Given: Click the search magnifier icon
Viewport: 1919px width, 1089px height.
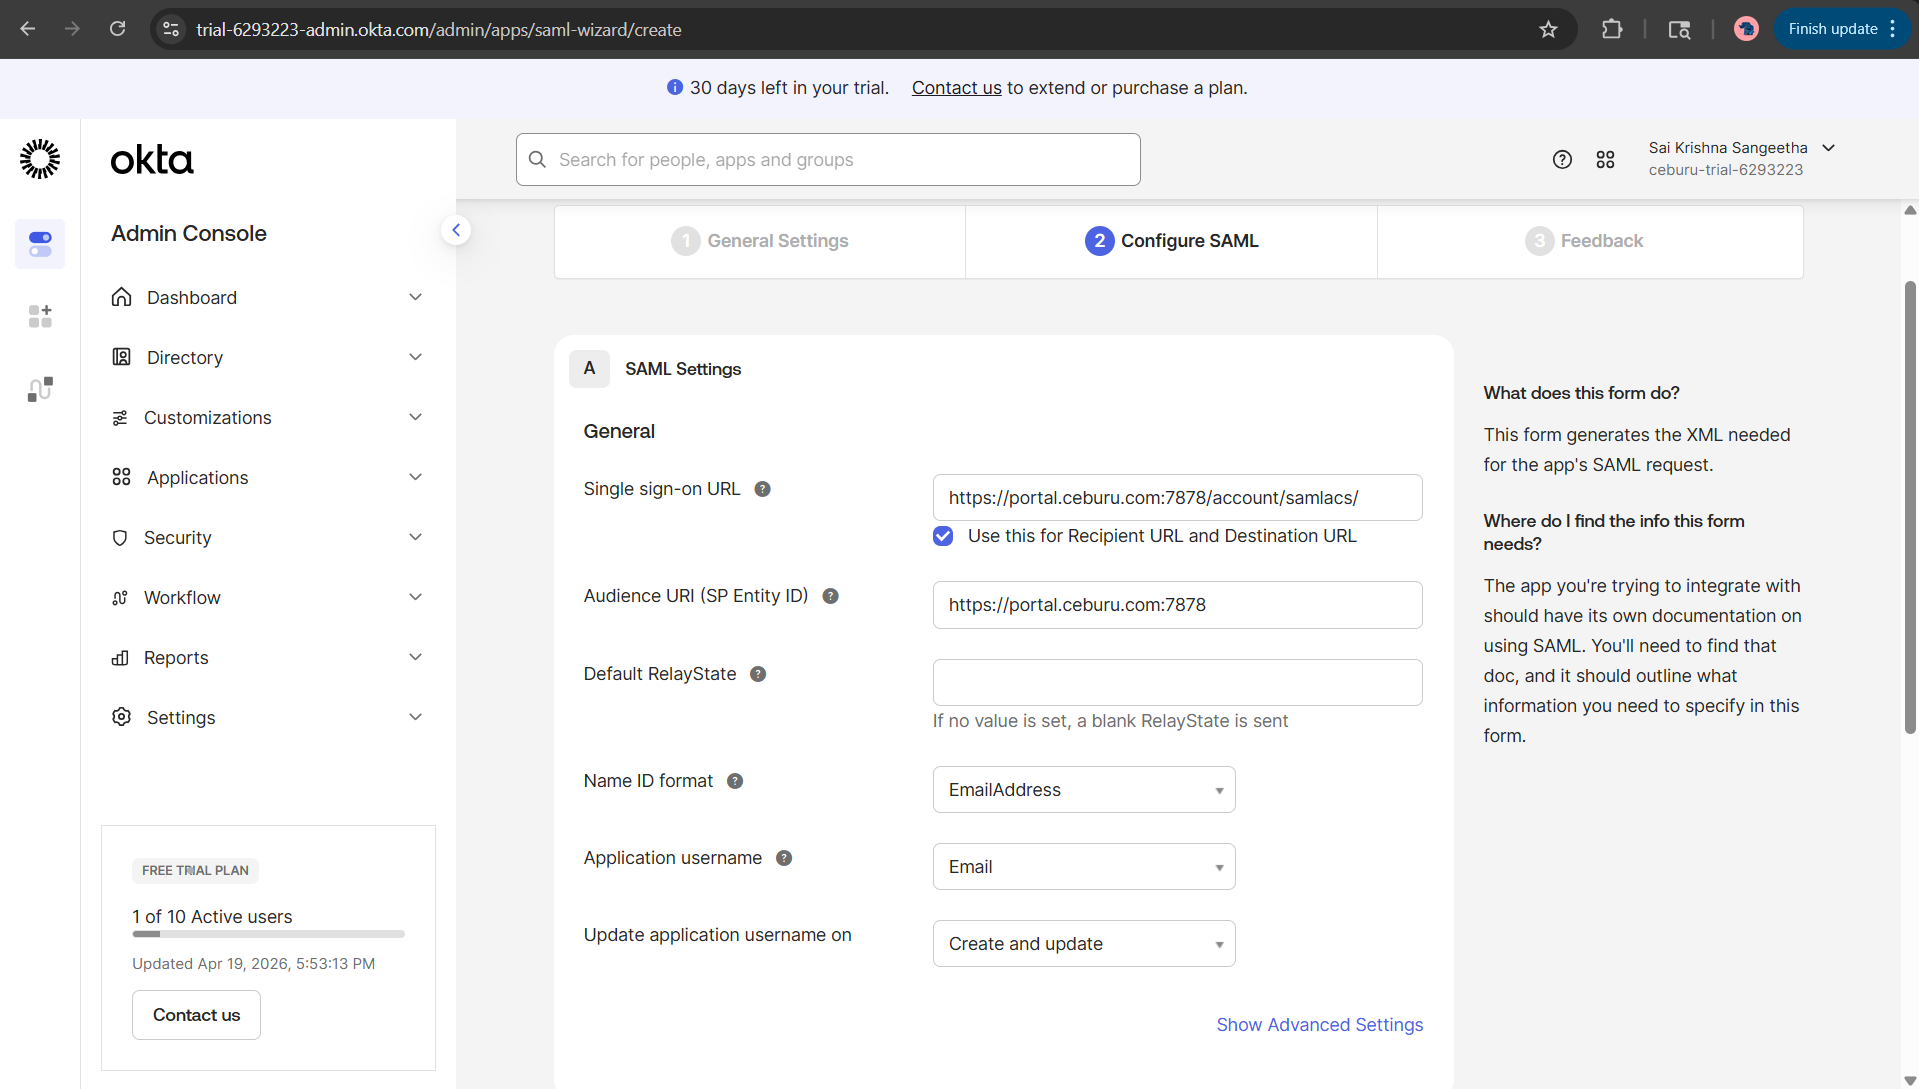Looking at the screenshot, I should click(537, 160).
